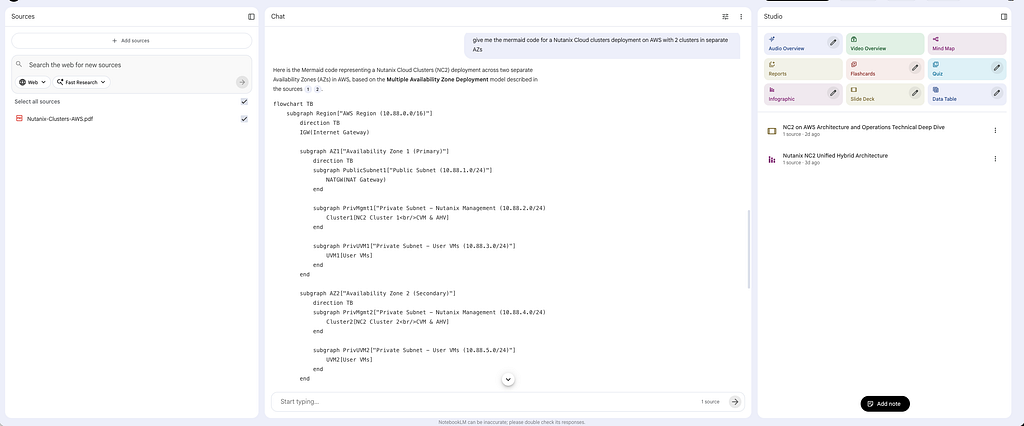Click the Nutanix-Clusters-AWS.pdf file icon
The width and height of the screenshot is (1024, 426).
click(19, 119)
